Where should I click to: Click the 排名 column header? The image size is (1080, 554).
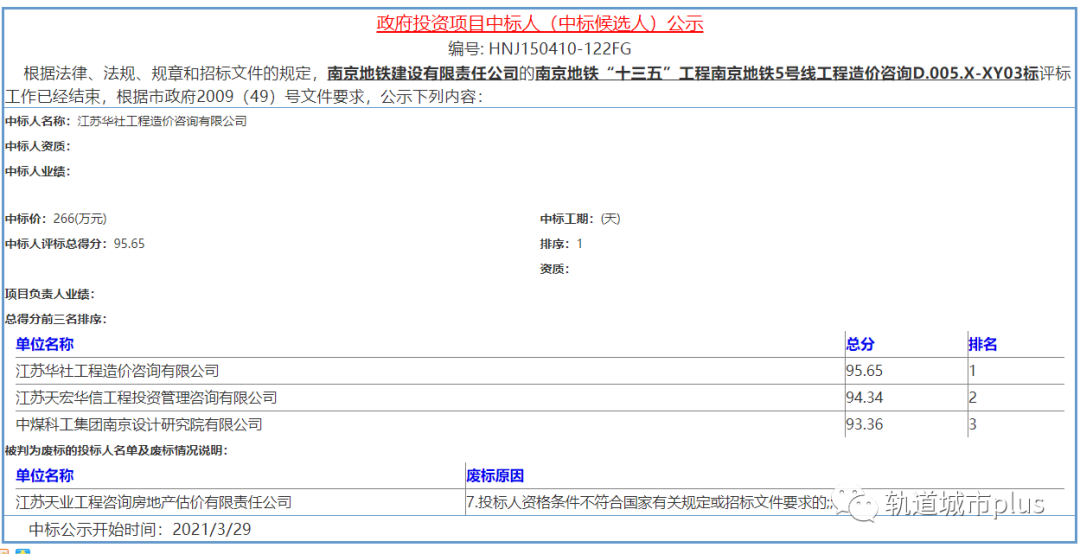983,345
